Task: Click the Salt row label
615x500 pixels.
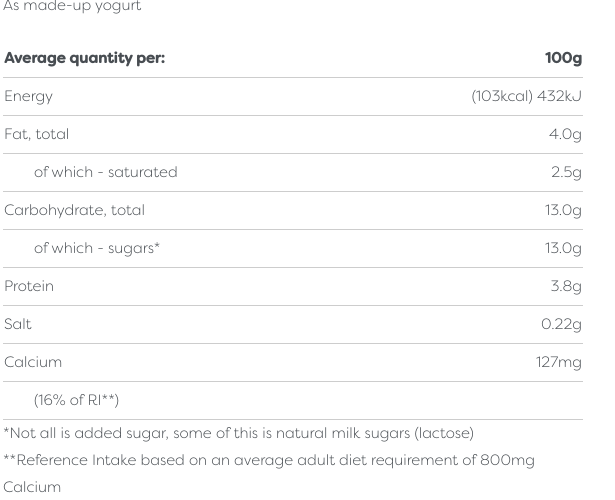Action: (x=18, y=324)
